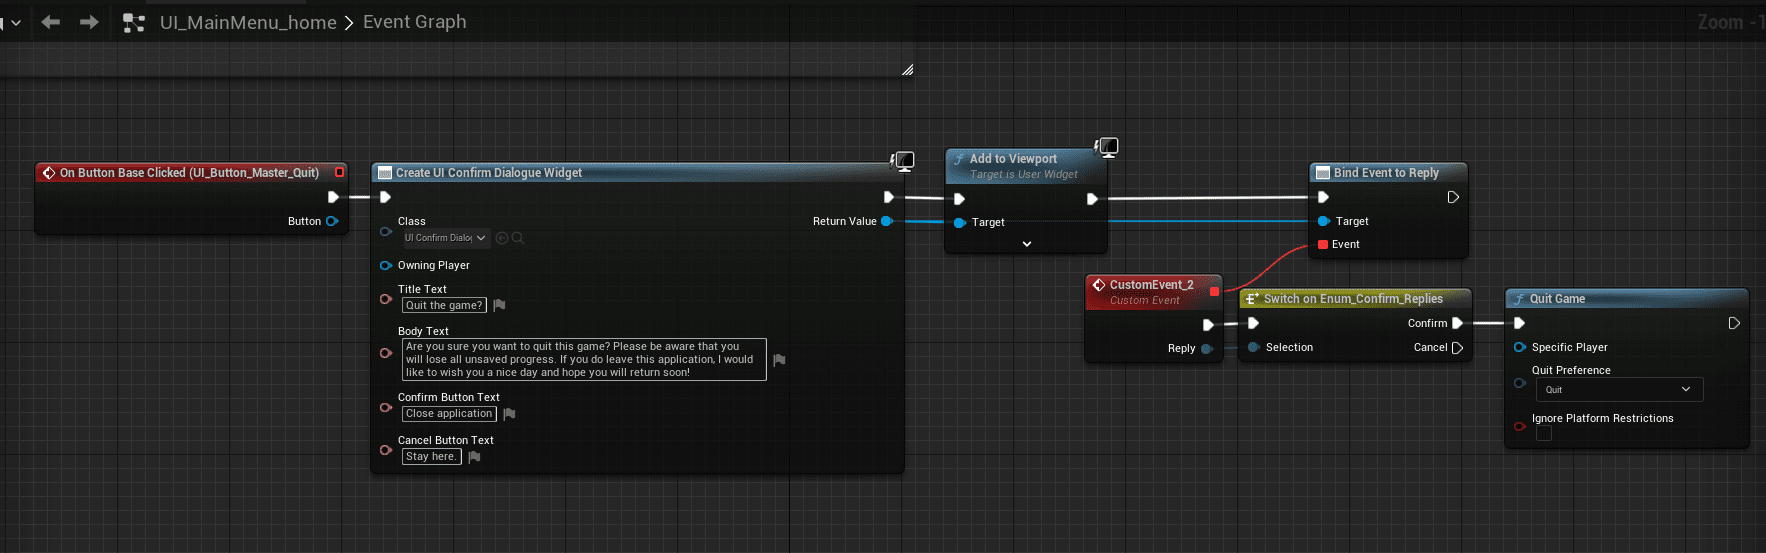Open the Event Graph breadcrumb

coord(414,22)
